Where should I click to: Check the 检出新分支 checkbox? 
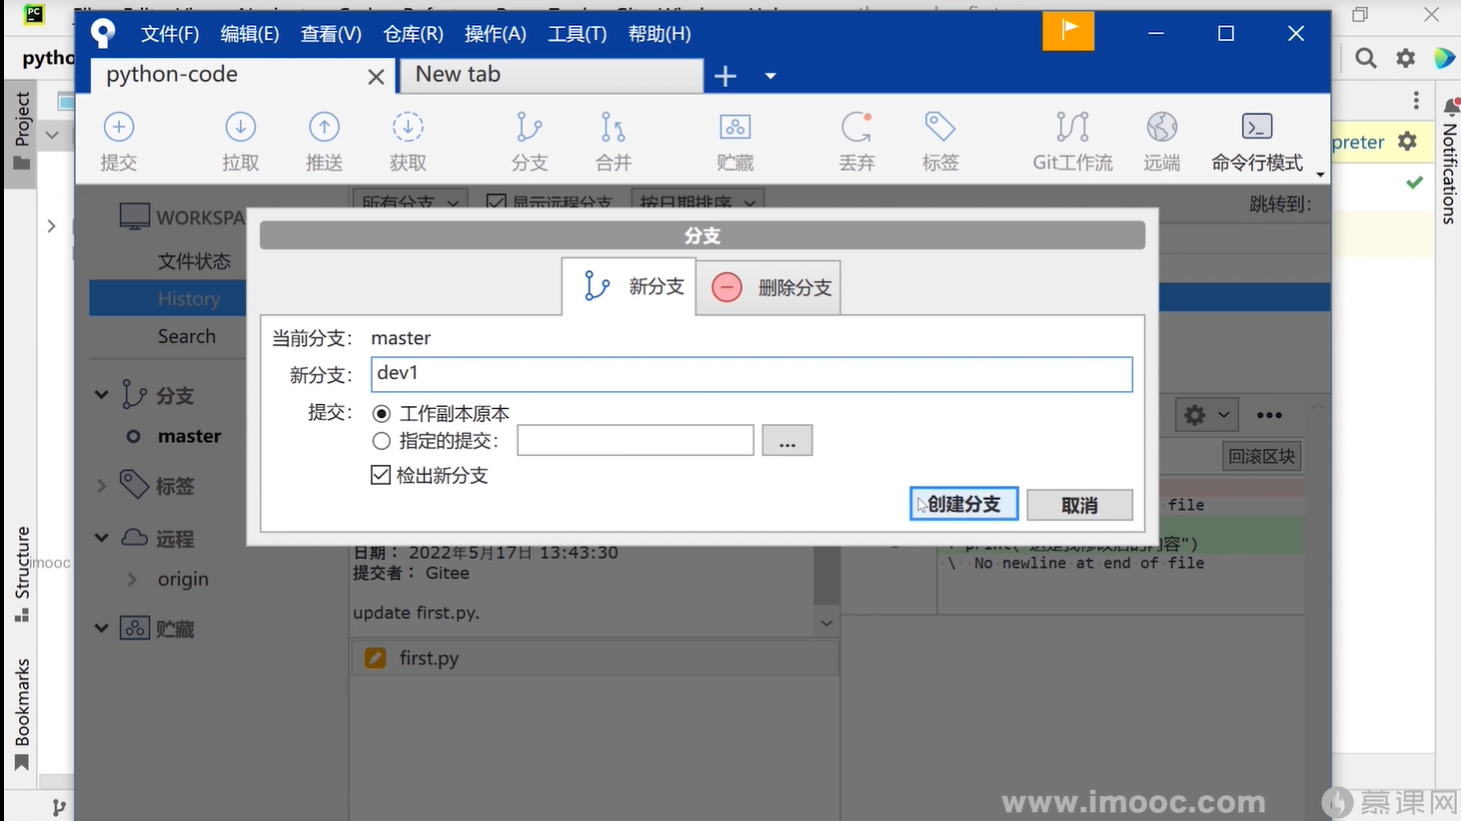(381, 475)
